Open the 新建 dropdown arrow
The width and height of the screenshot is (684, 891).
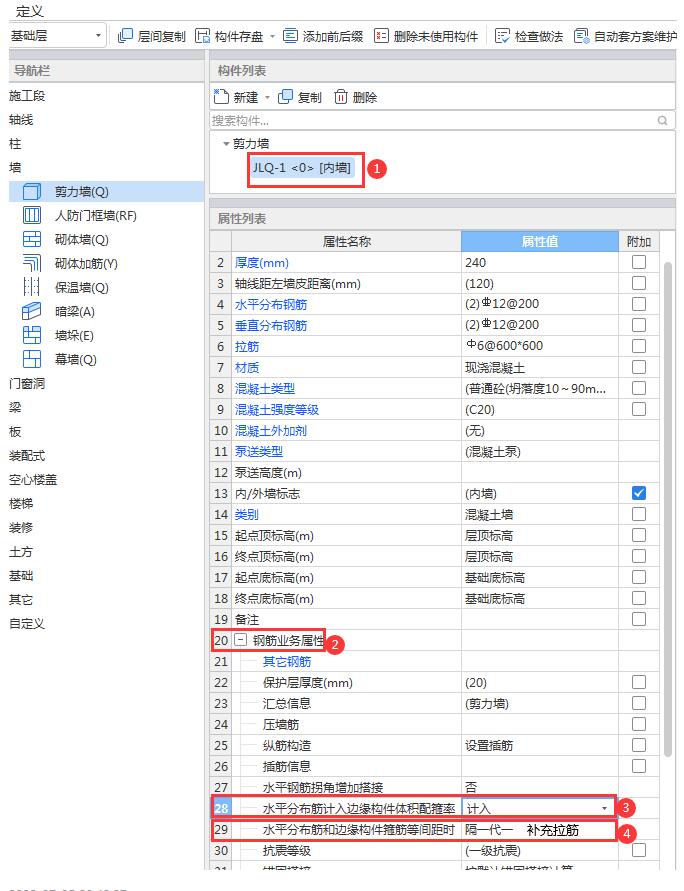(267, 97)
